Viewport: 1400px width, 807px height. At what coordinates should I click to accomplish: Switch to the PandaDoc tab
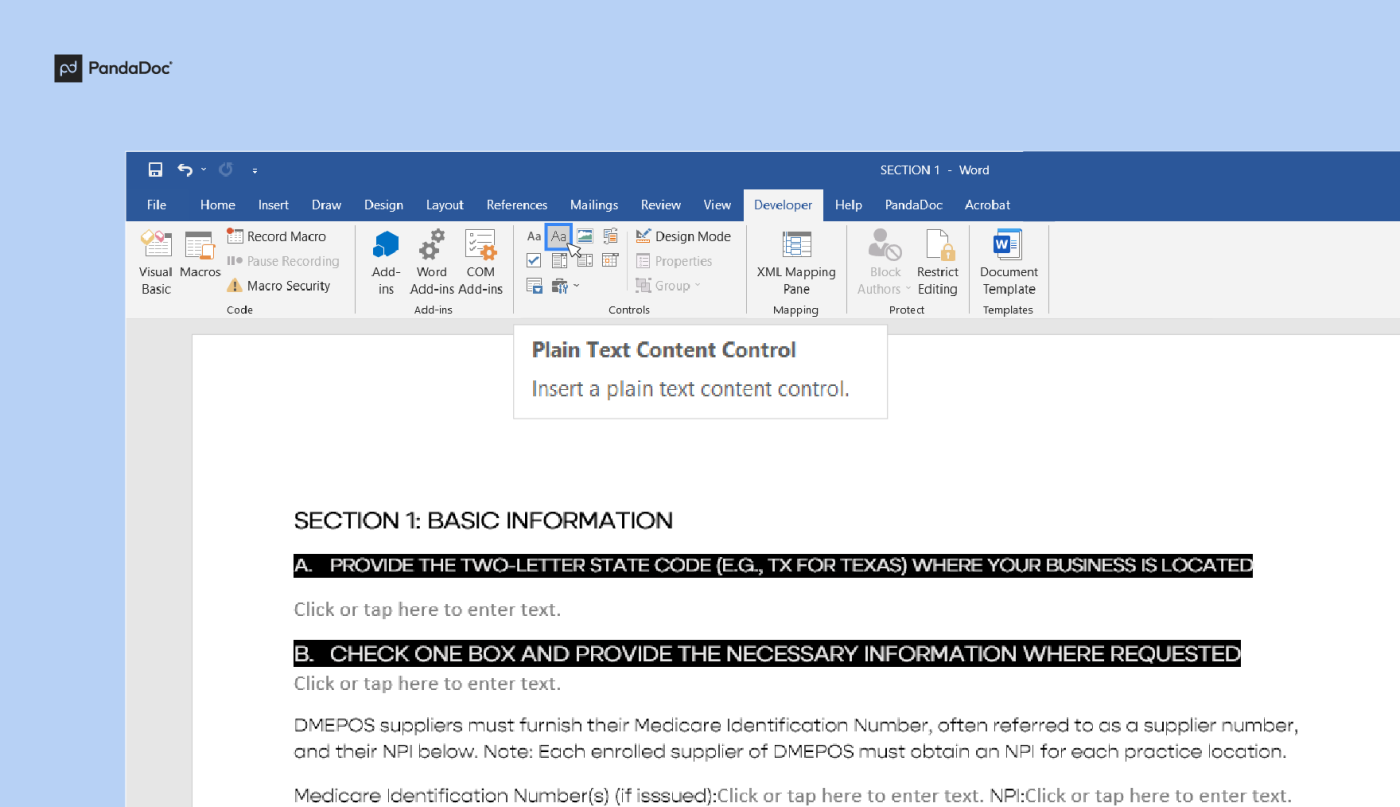tap(914, 205)
